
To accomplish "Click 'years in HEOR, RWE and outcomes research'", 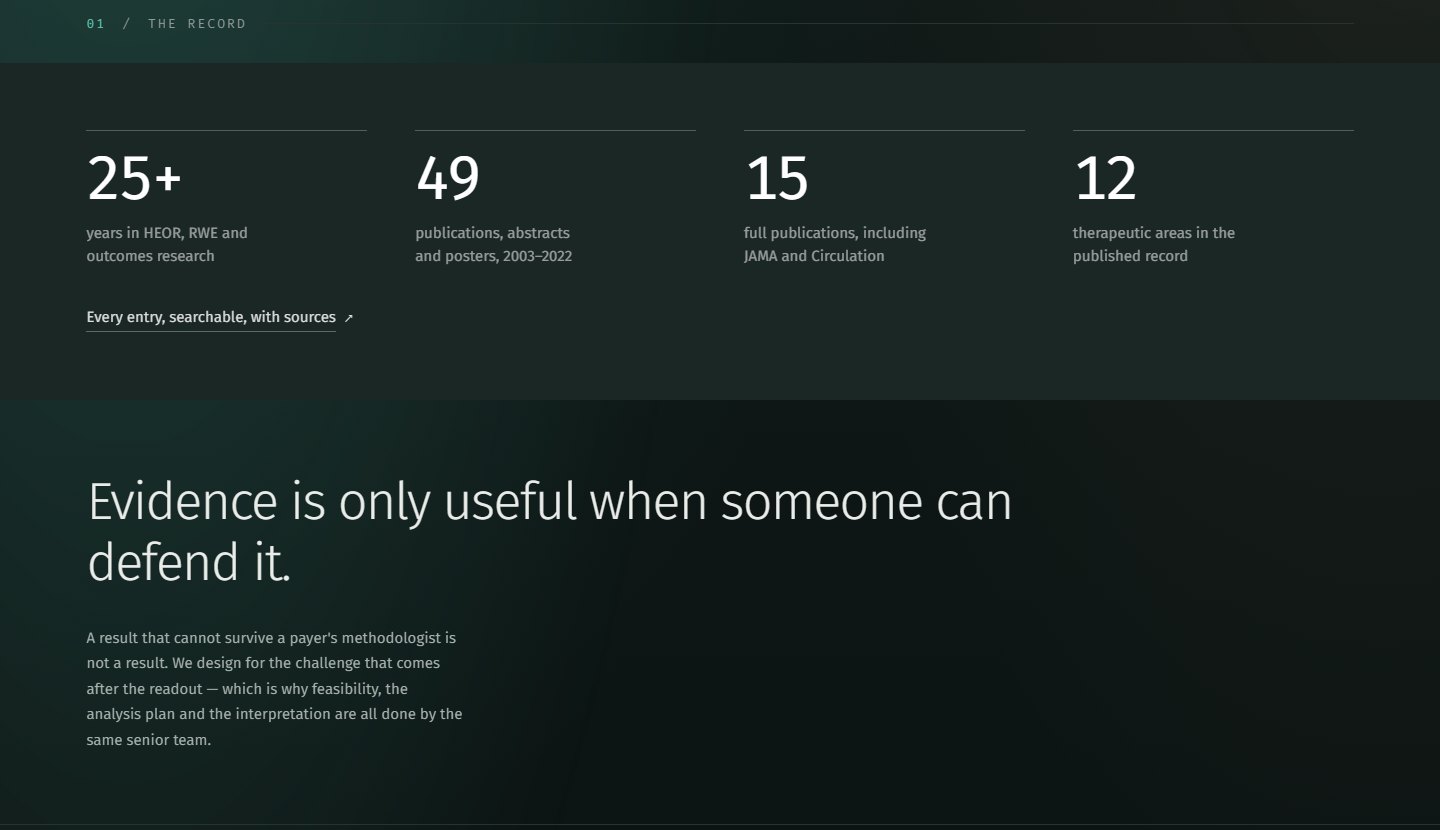I will point(167,244).
